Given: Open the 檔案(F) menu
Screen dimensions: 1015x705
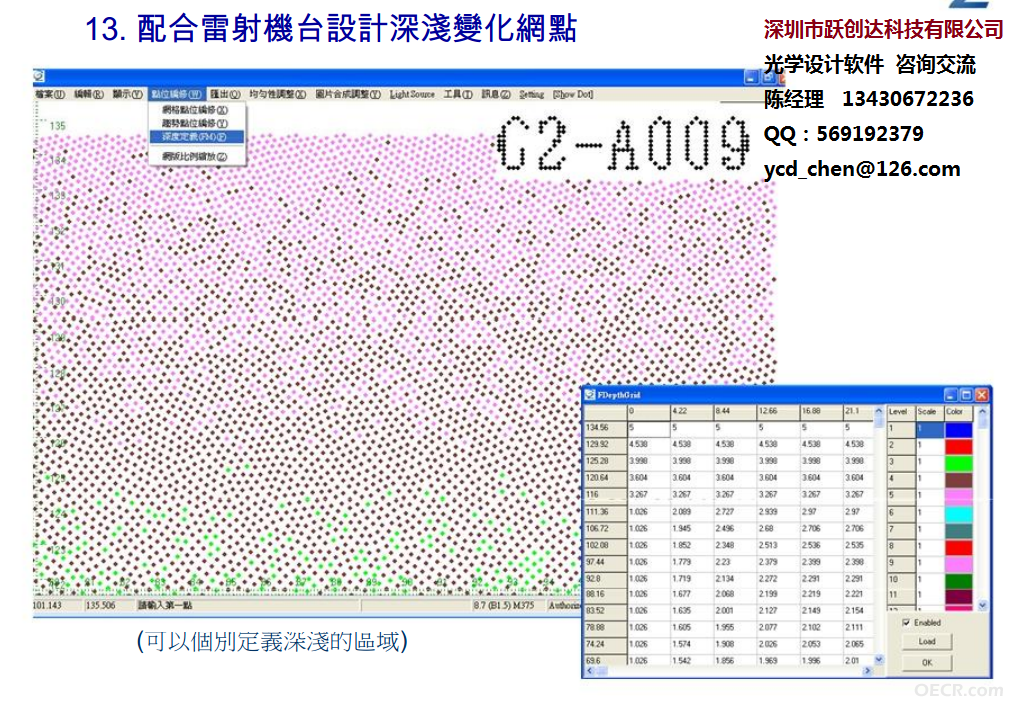Looking at the screenshot, I should click(50, 95).
